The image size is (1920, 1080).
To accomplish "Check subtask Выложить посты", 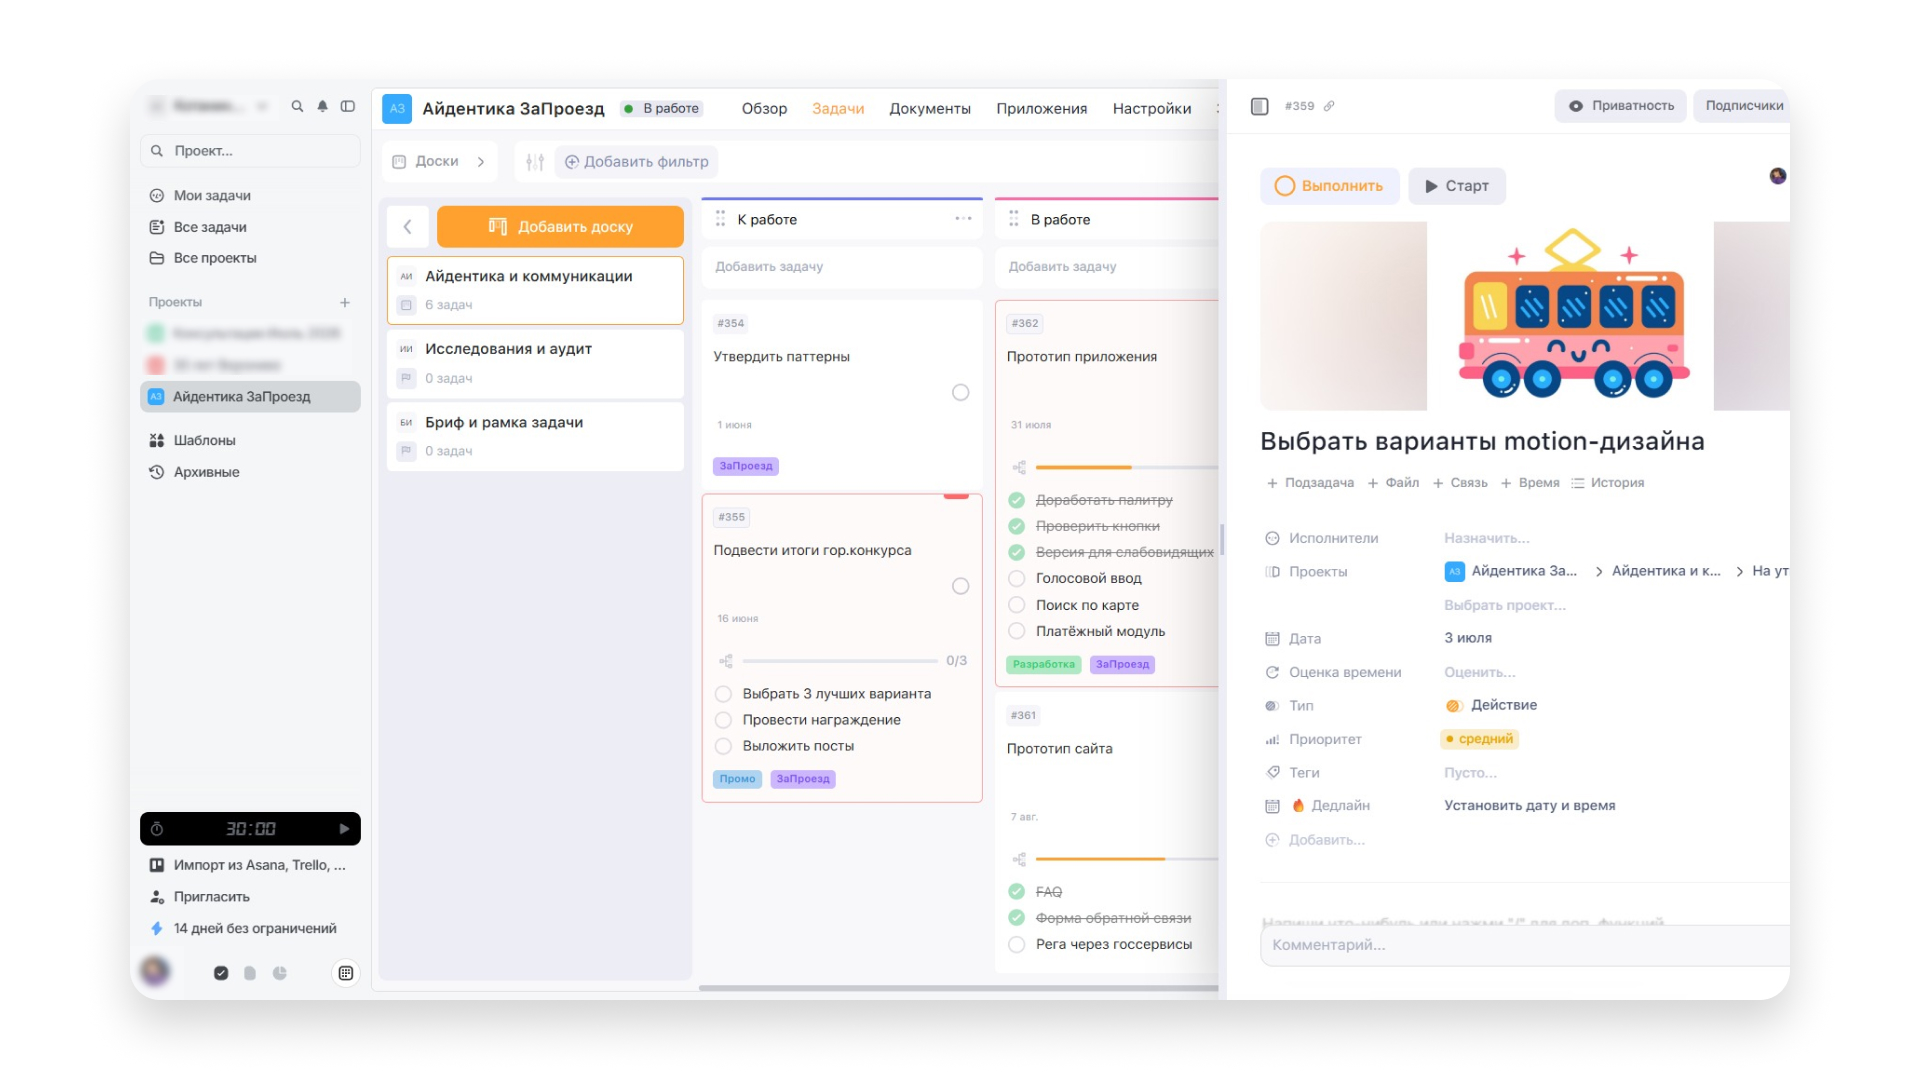I will pos(723,746).
